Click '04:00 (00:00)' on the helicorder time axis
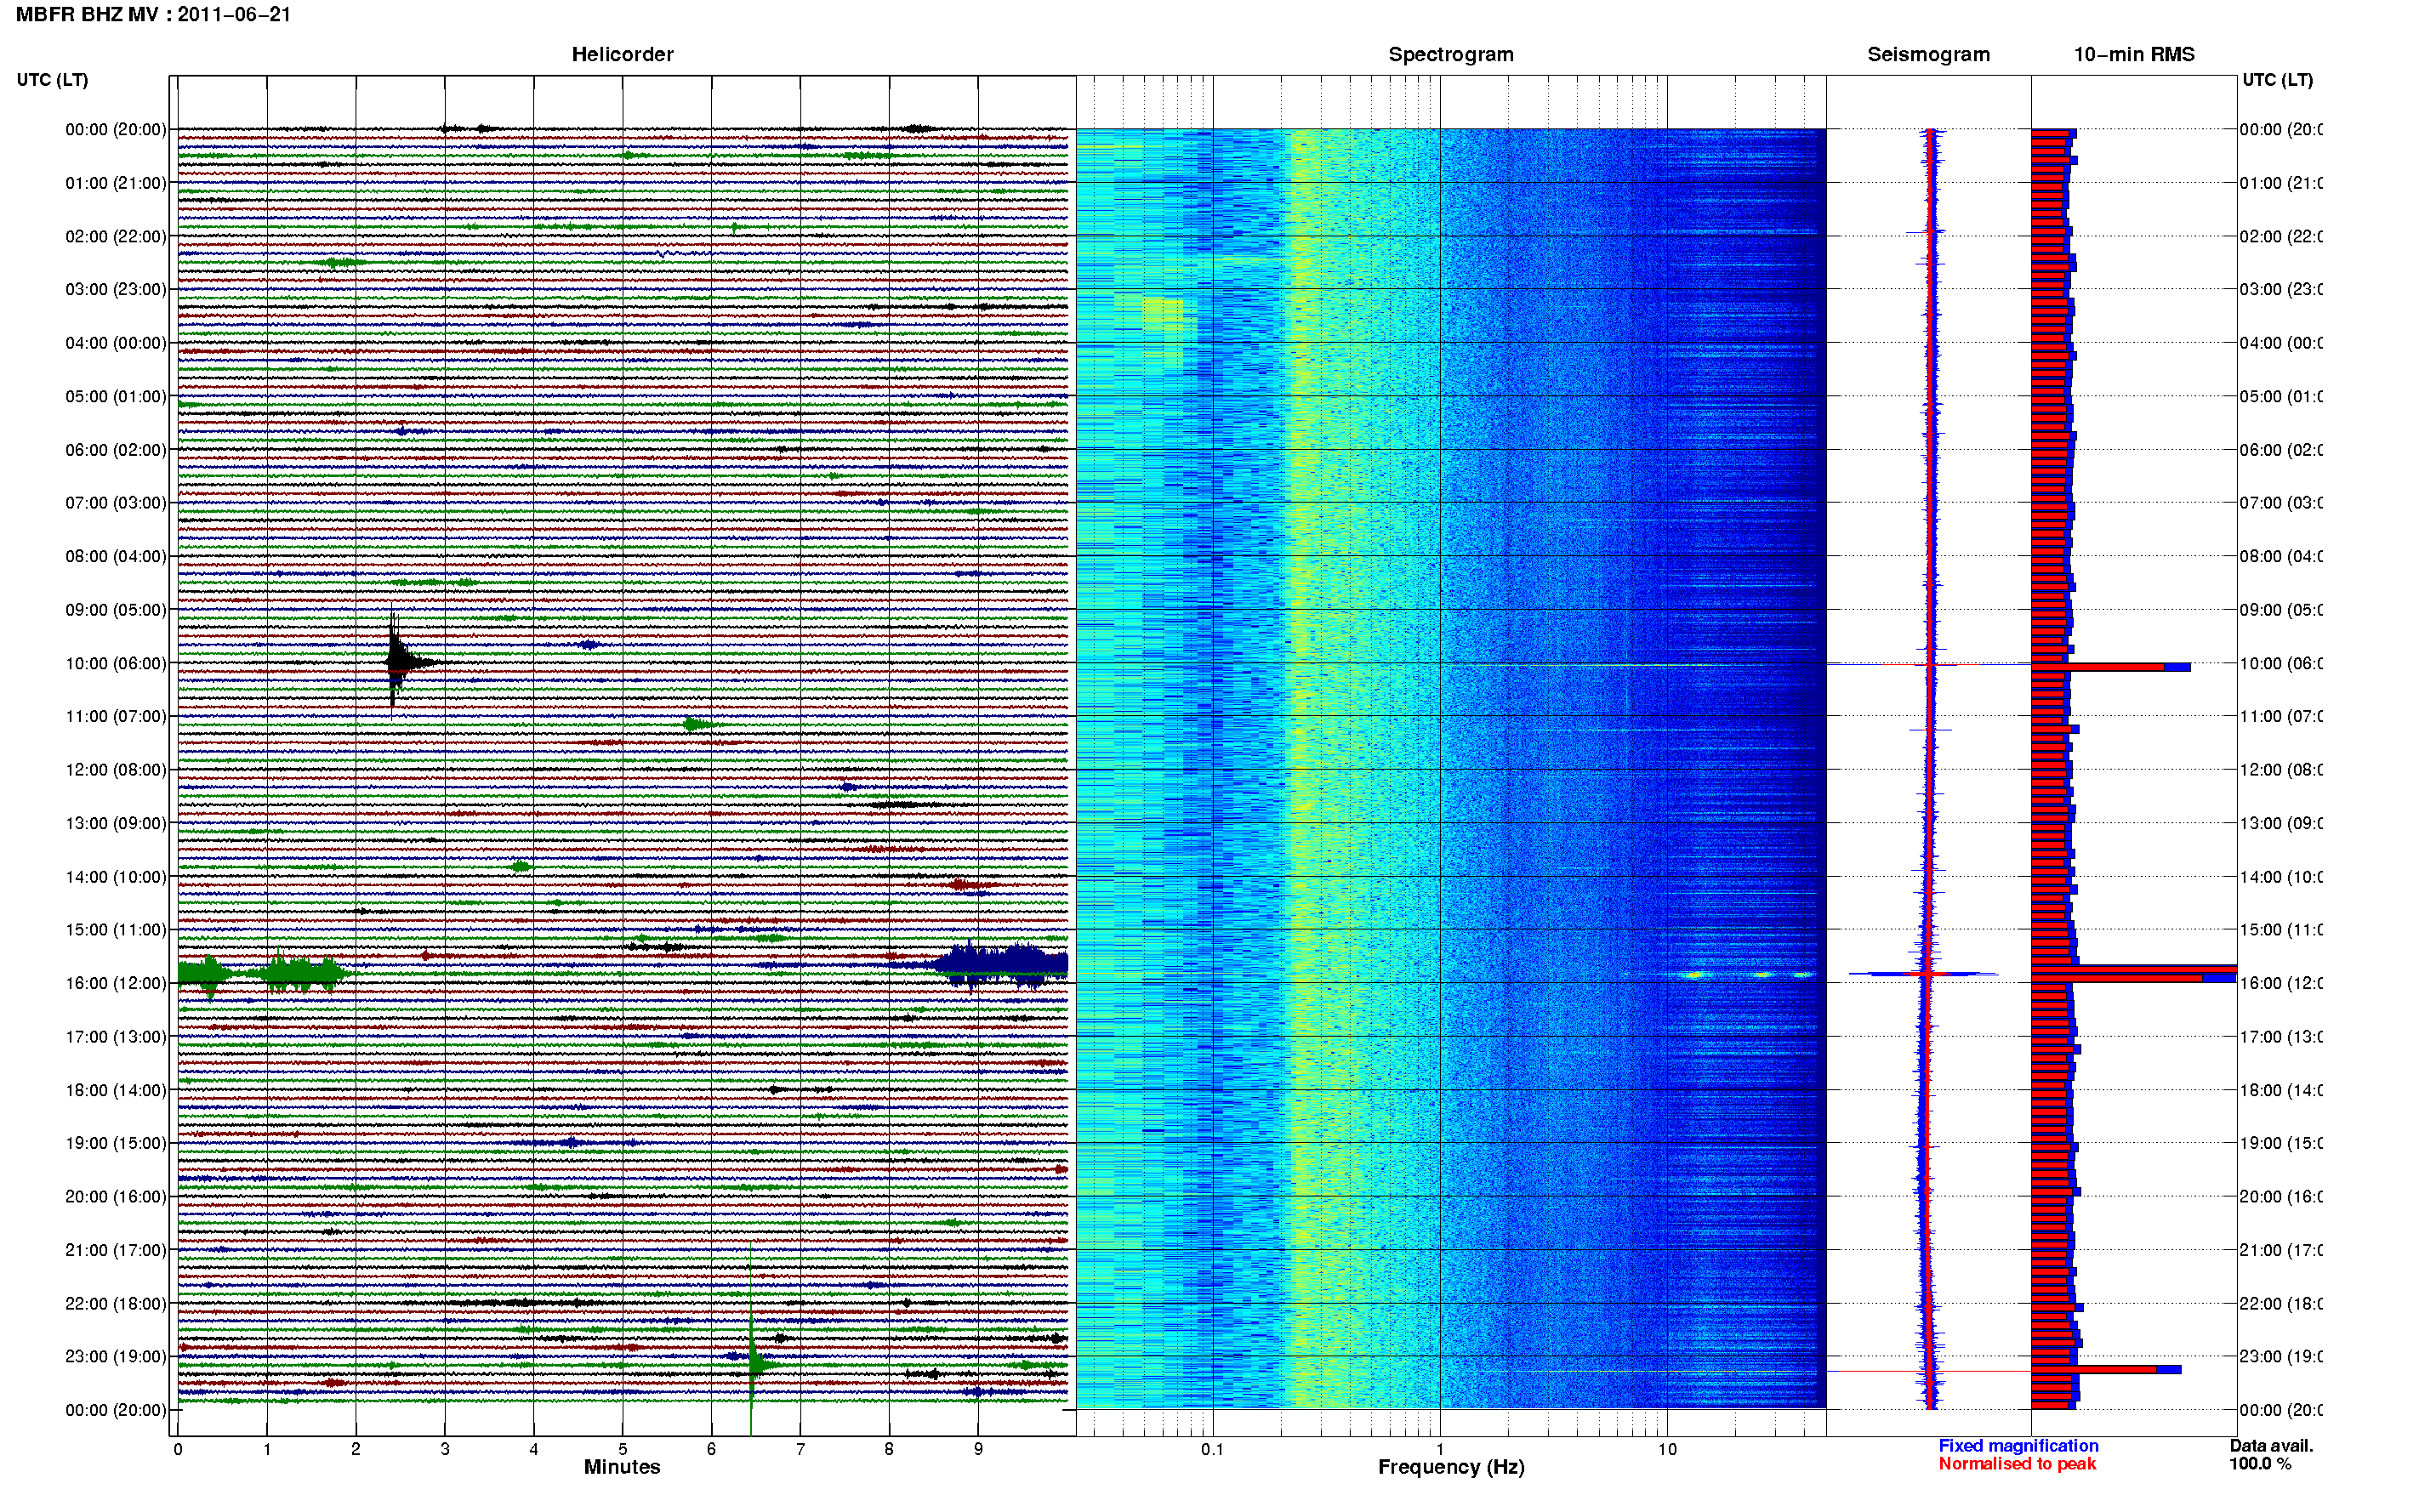This screenshot has width=2419, height=1512. click(116, 343)
